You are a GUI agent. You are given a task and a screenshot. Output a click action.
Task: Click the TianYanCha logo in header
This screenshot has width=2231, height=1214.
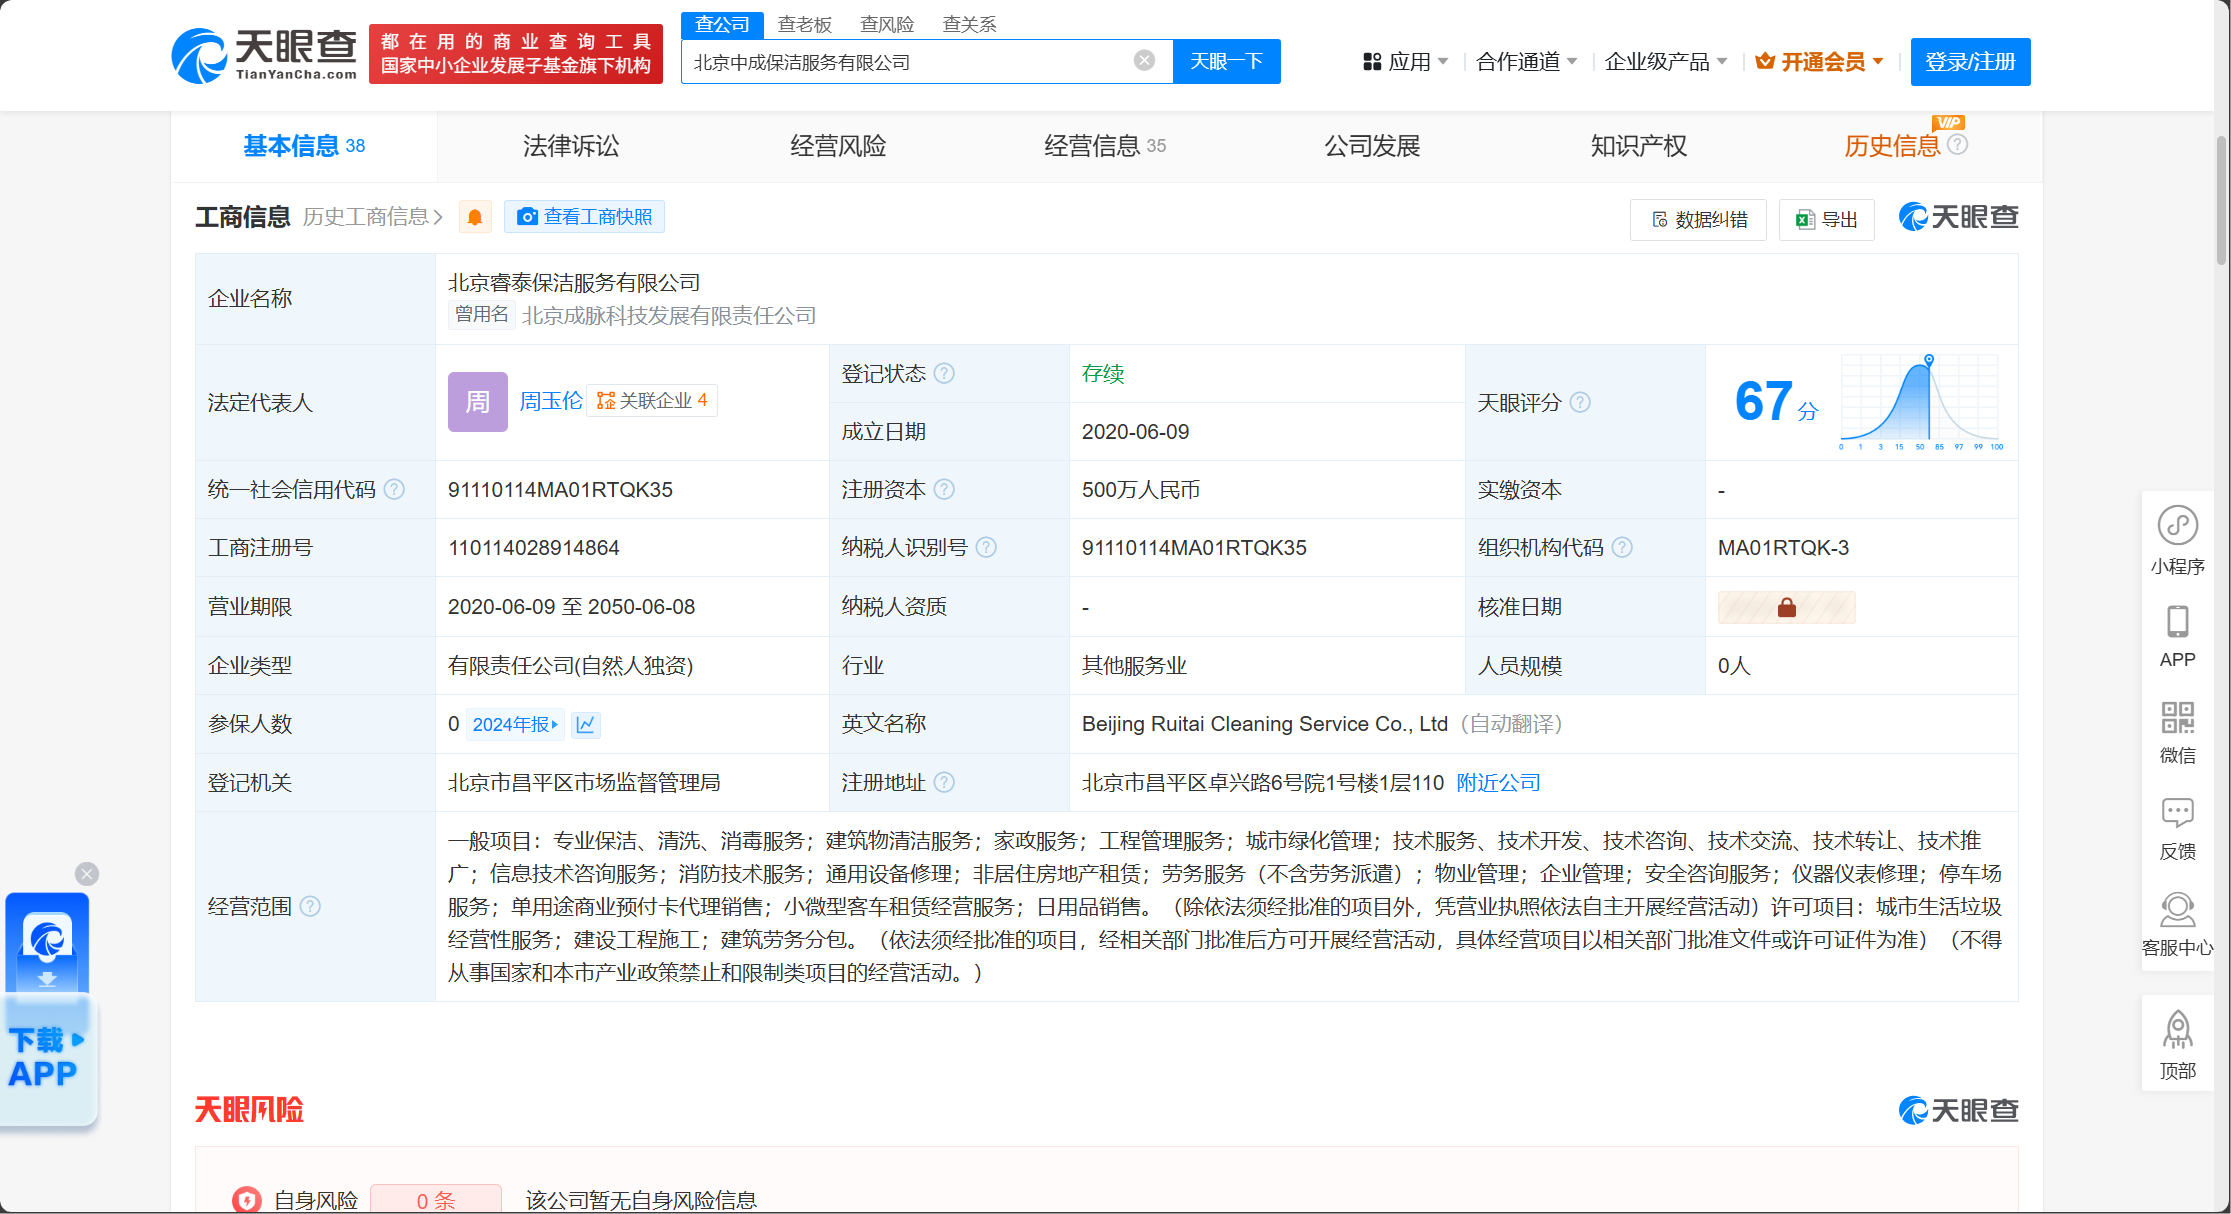click(x=264, y=55)
